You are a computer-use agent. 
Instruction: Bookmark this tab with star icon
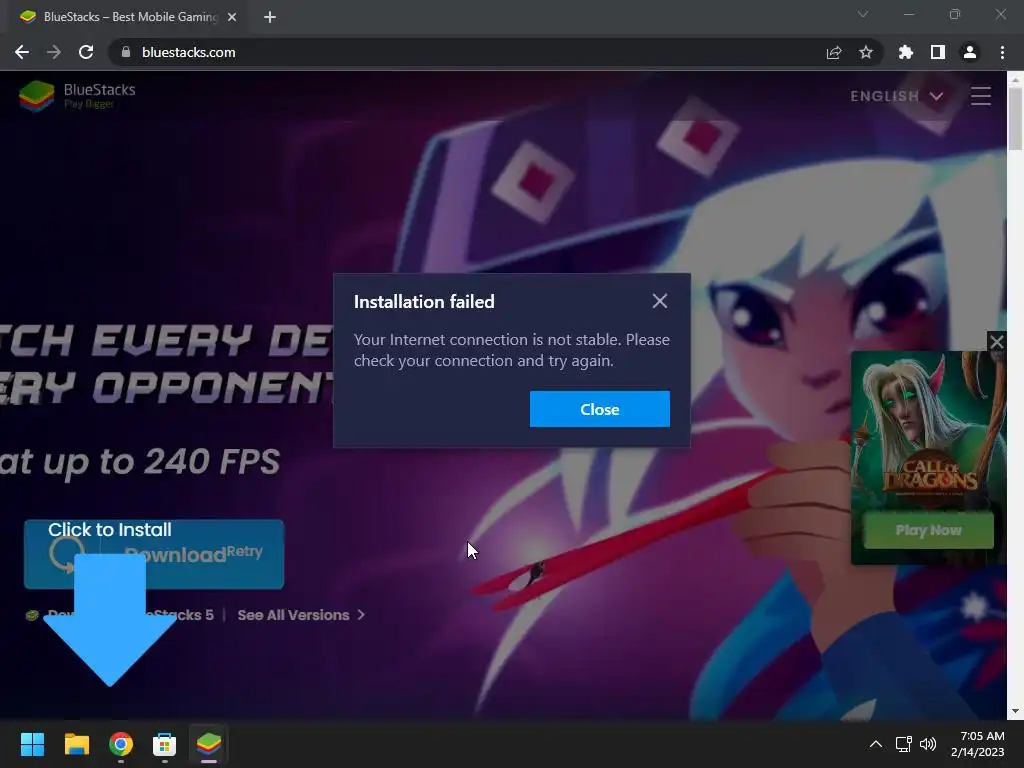pyautogui.click(x=866, y=52)
